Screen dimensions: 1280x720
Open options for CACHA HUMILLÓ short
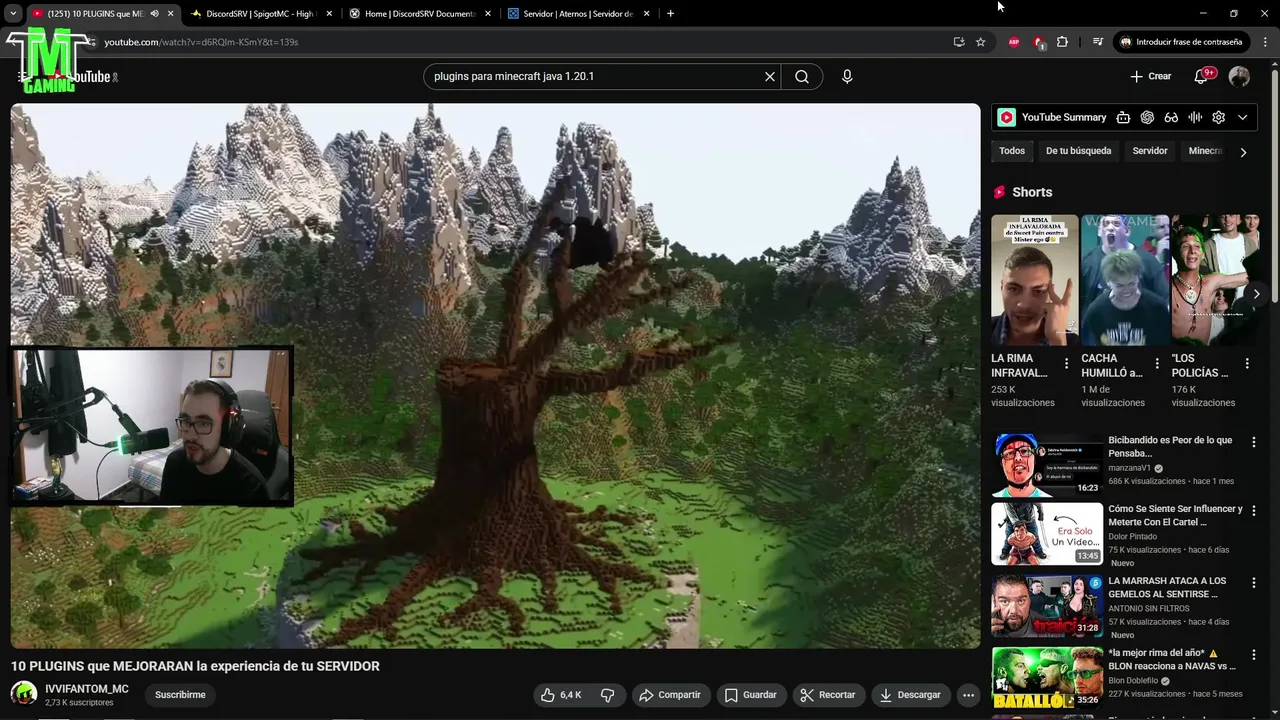[1157, 364]
